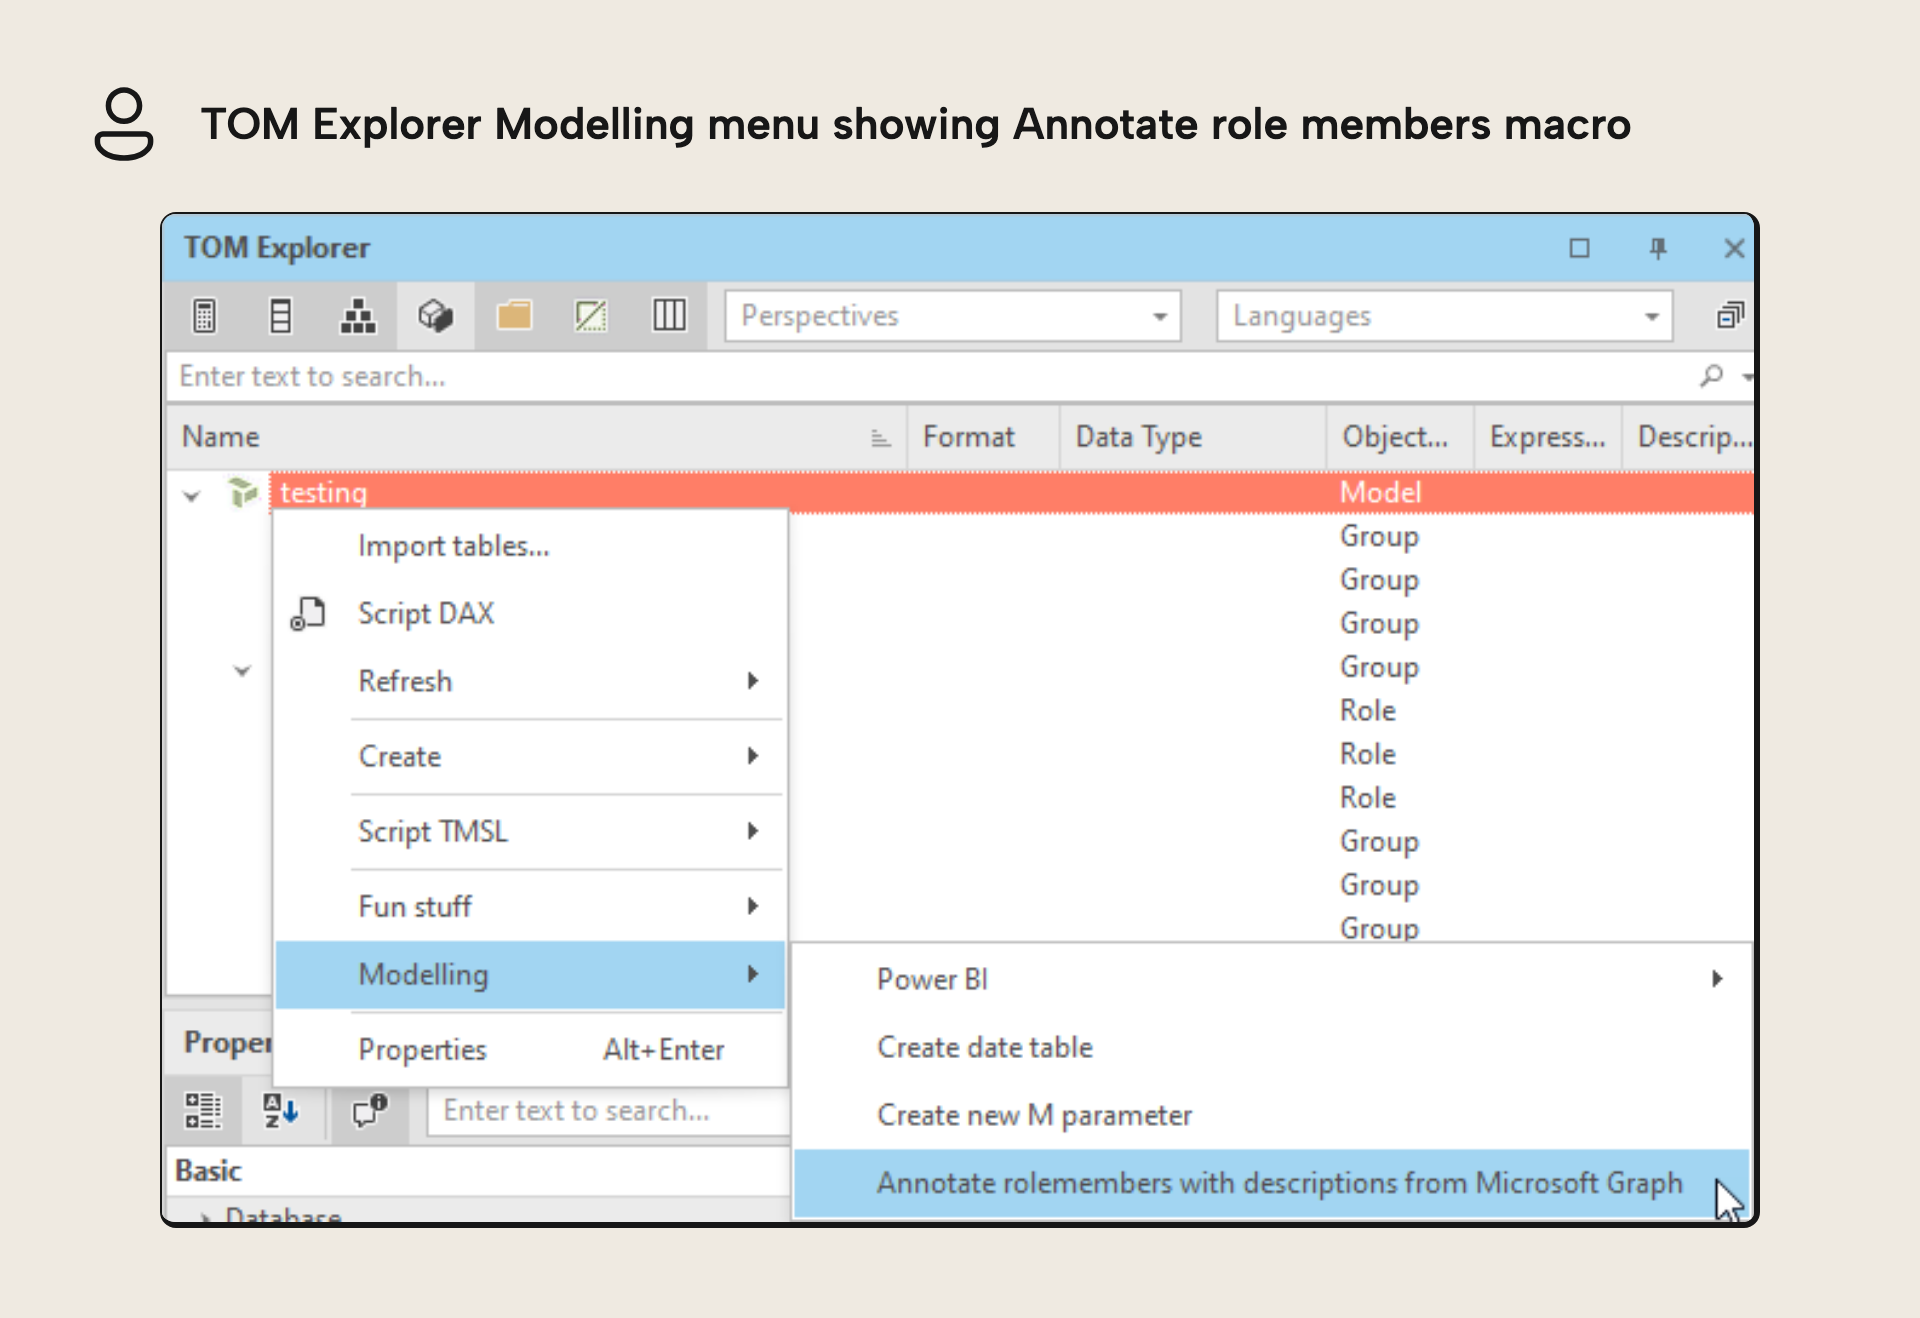Maximize the TOM Explorer panel

(1579, 248)
